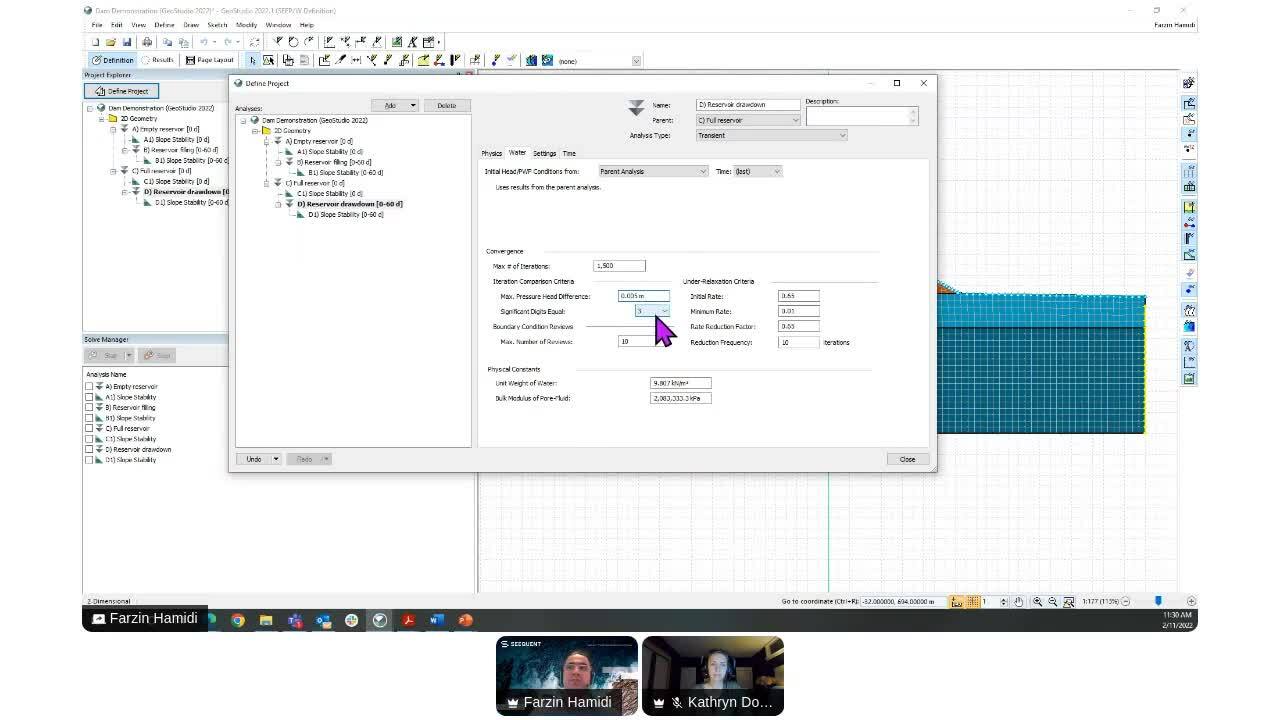This screenshot has height=720, width=1280.
Task: Click the top icon in right vertical toolbar
Action: click(1189, 83)
